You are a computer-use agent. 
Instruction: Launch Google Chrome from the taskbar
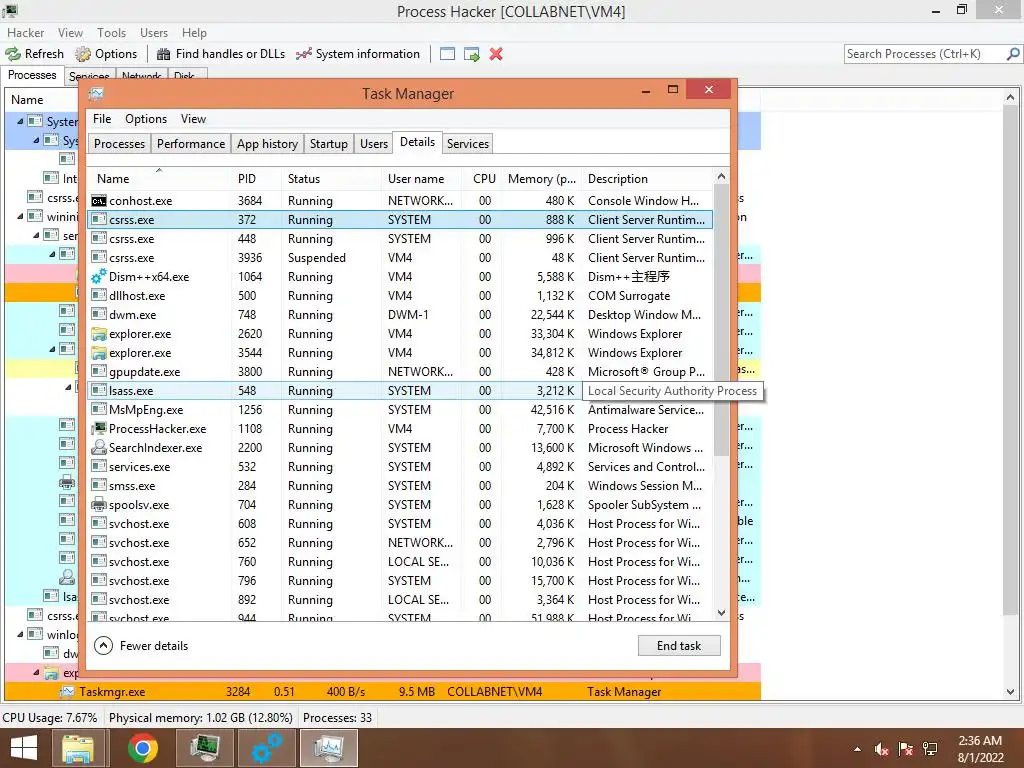tap(142, 748)
